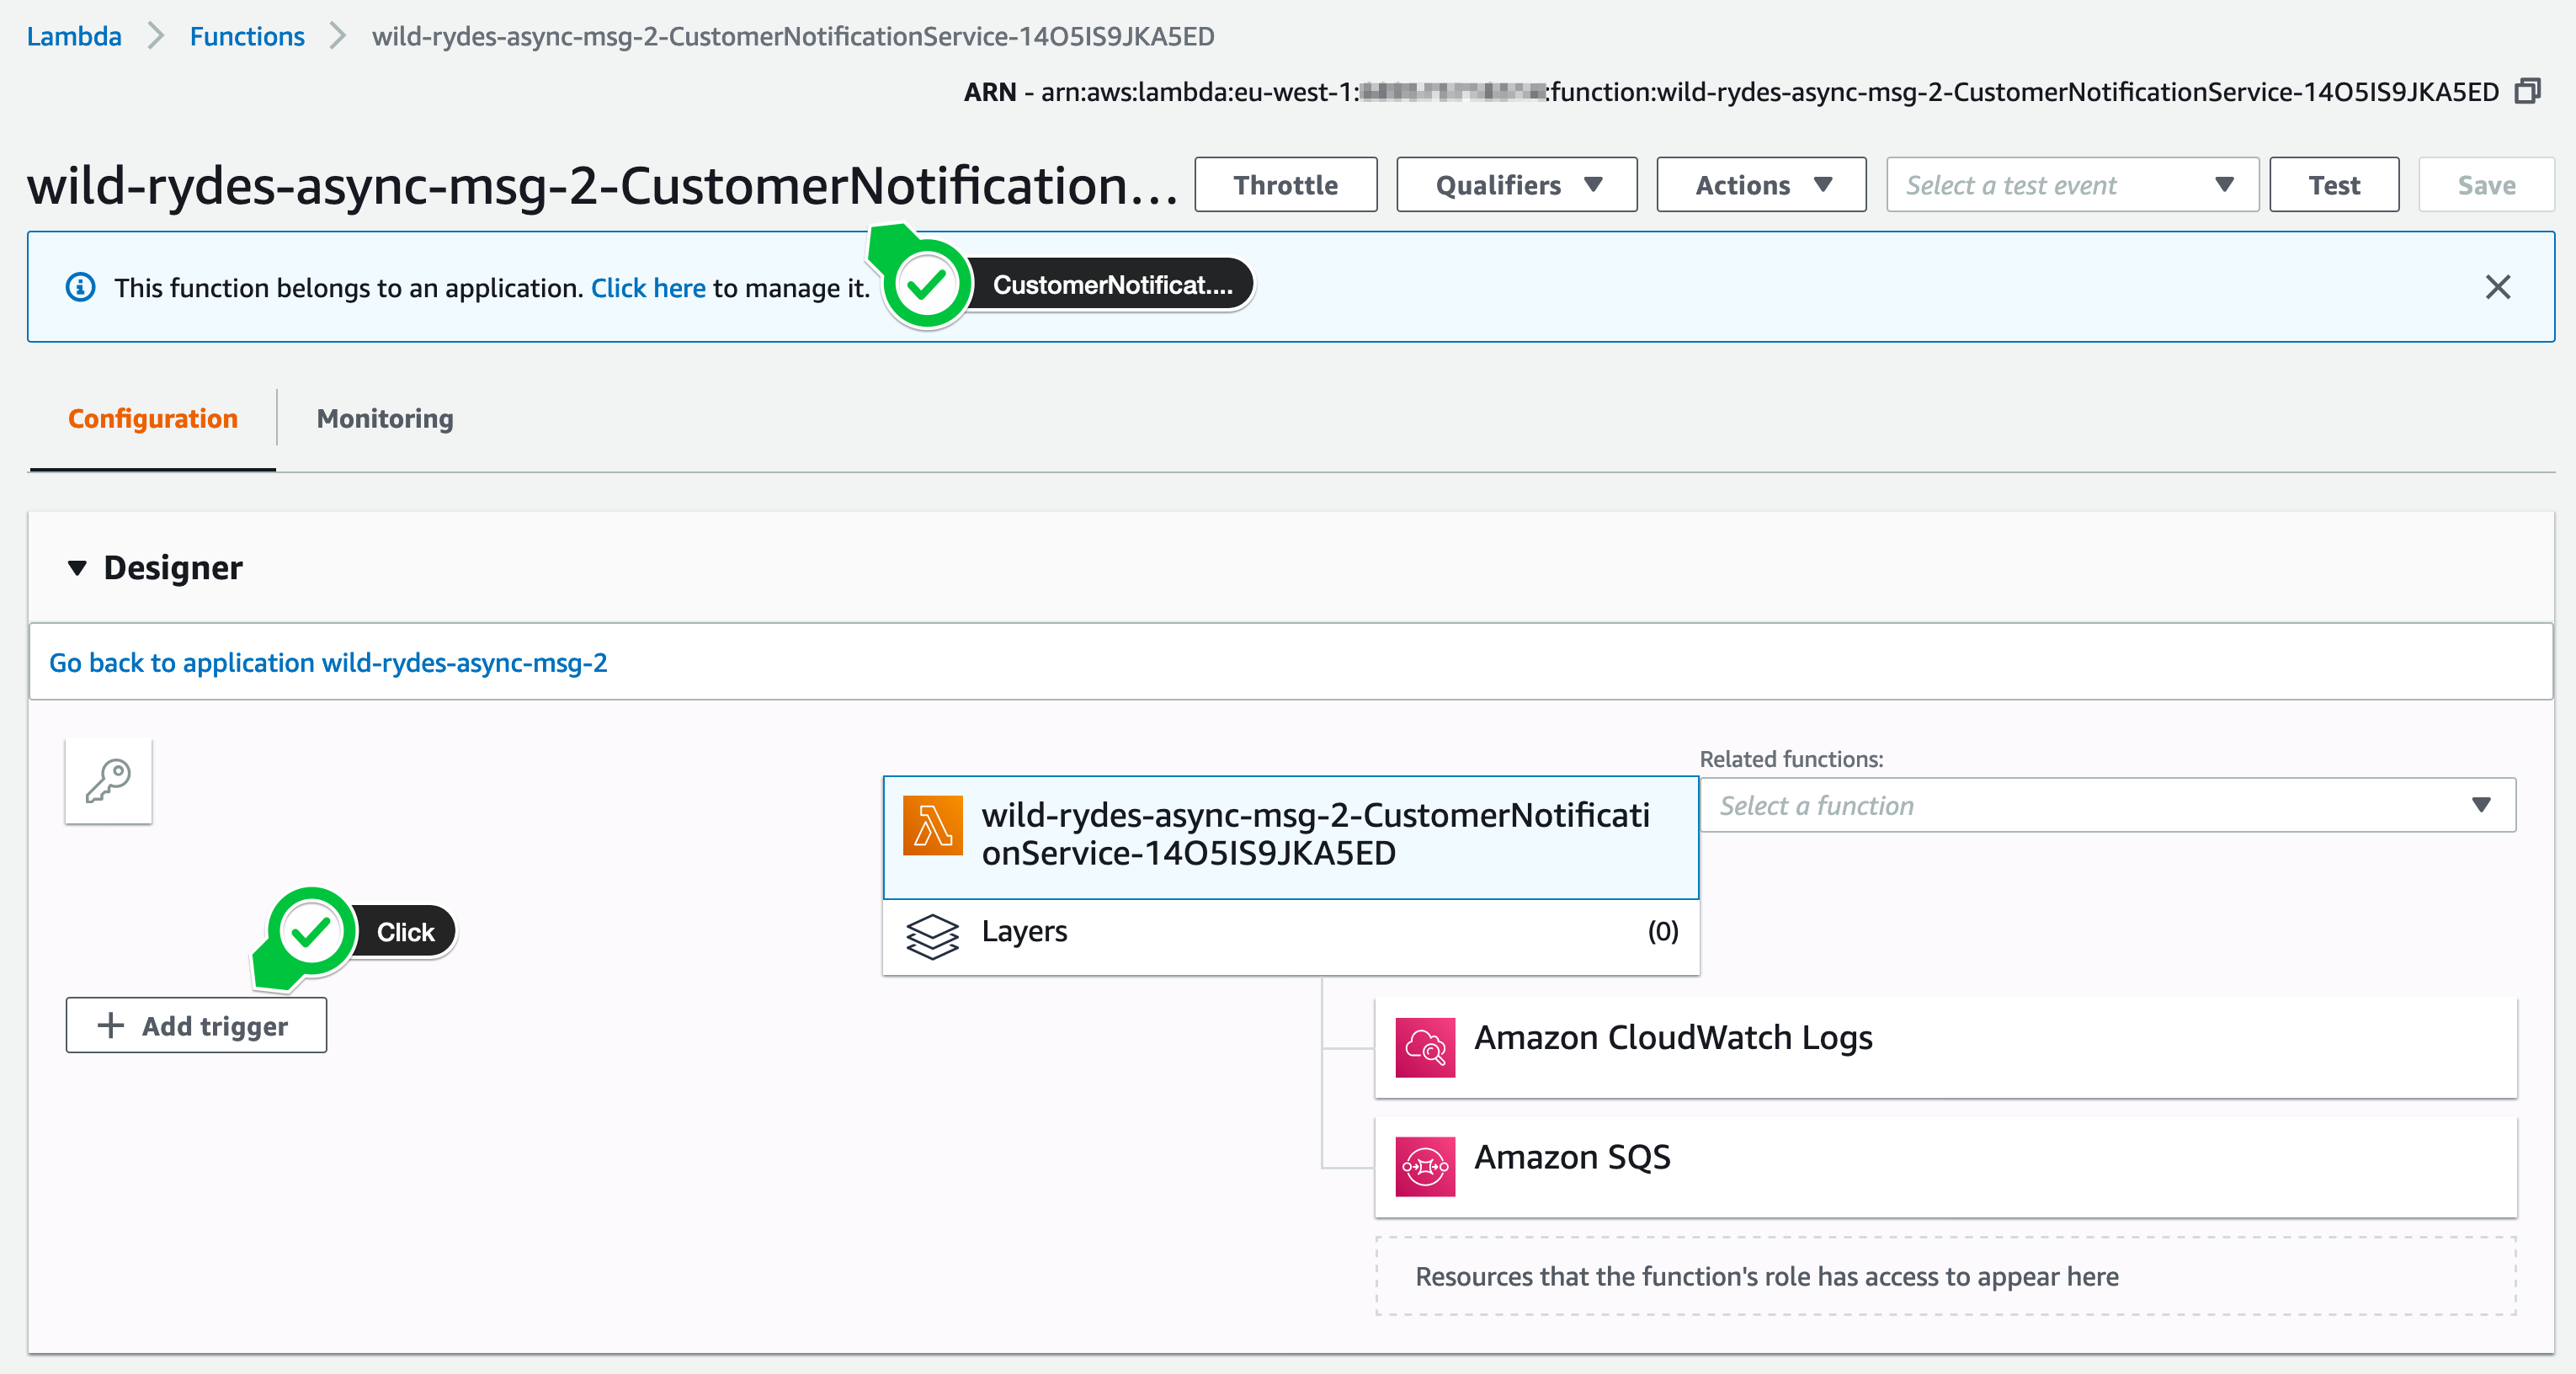Open the Related functions dropdown
The height and width of the screenshot is (1374, 2576).
pyautogui.click(x=2108, y=805)
